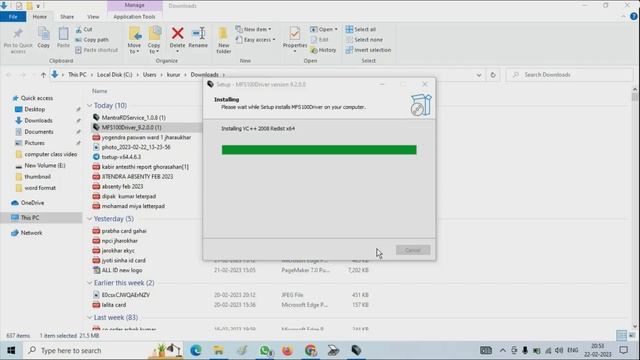Click Copy path in ribbon

[x=92, y=40]
